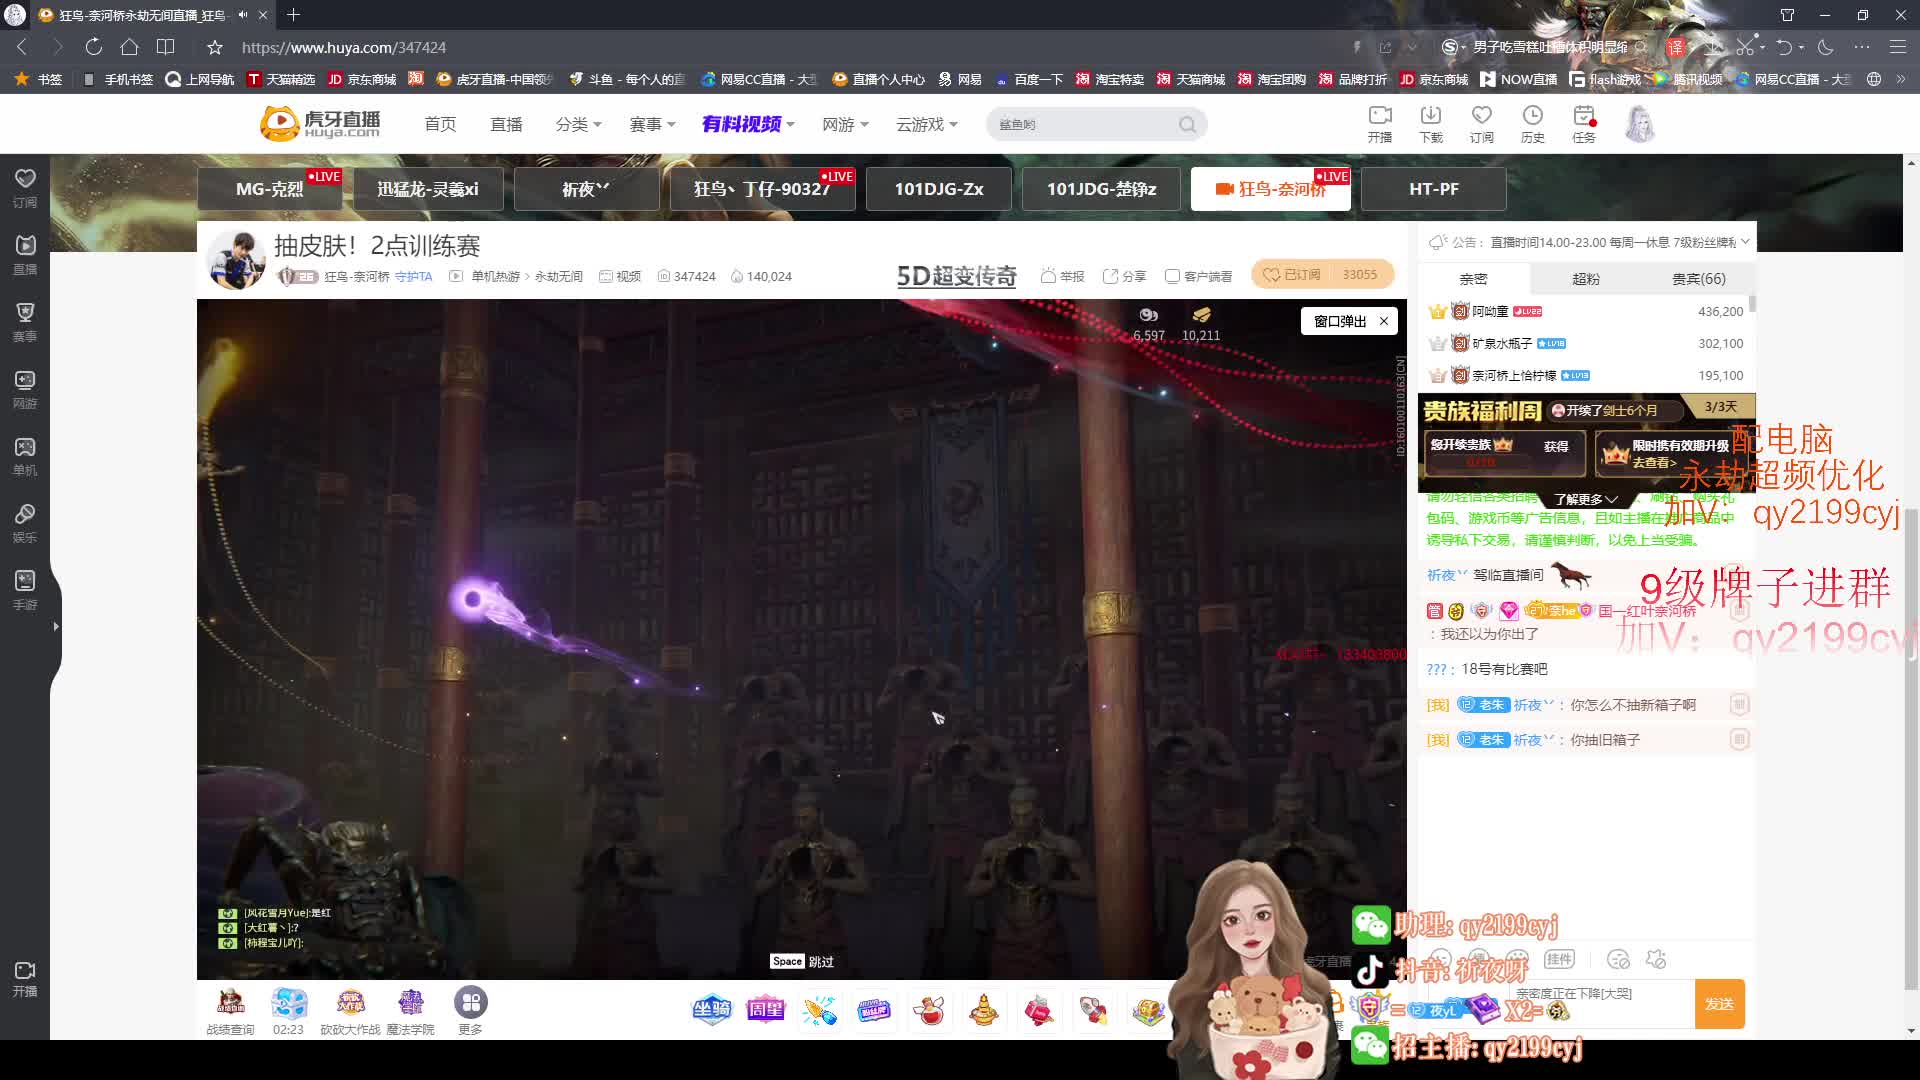This screenshot has width=1920, height=1080.
Task: Mute the tab audio speaker icon
Action: click(243, 15)
